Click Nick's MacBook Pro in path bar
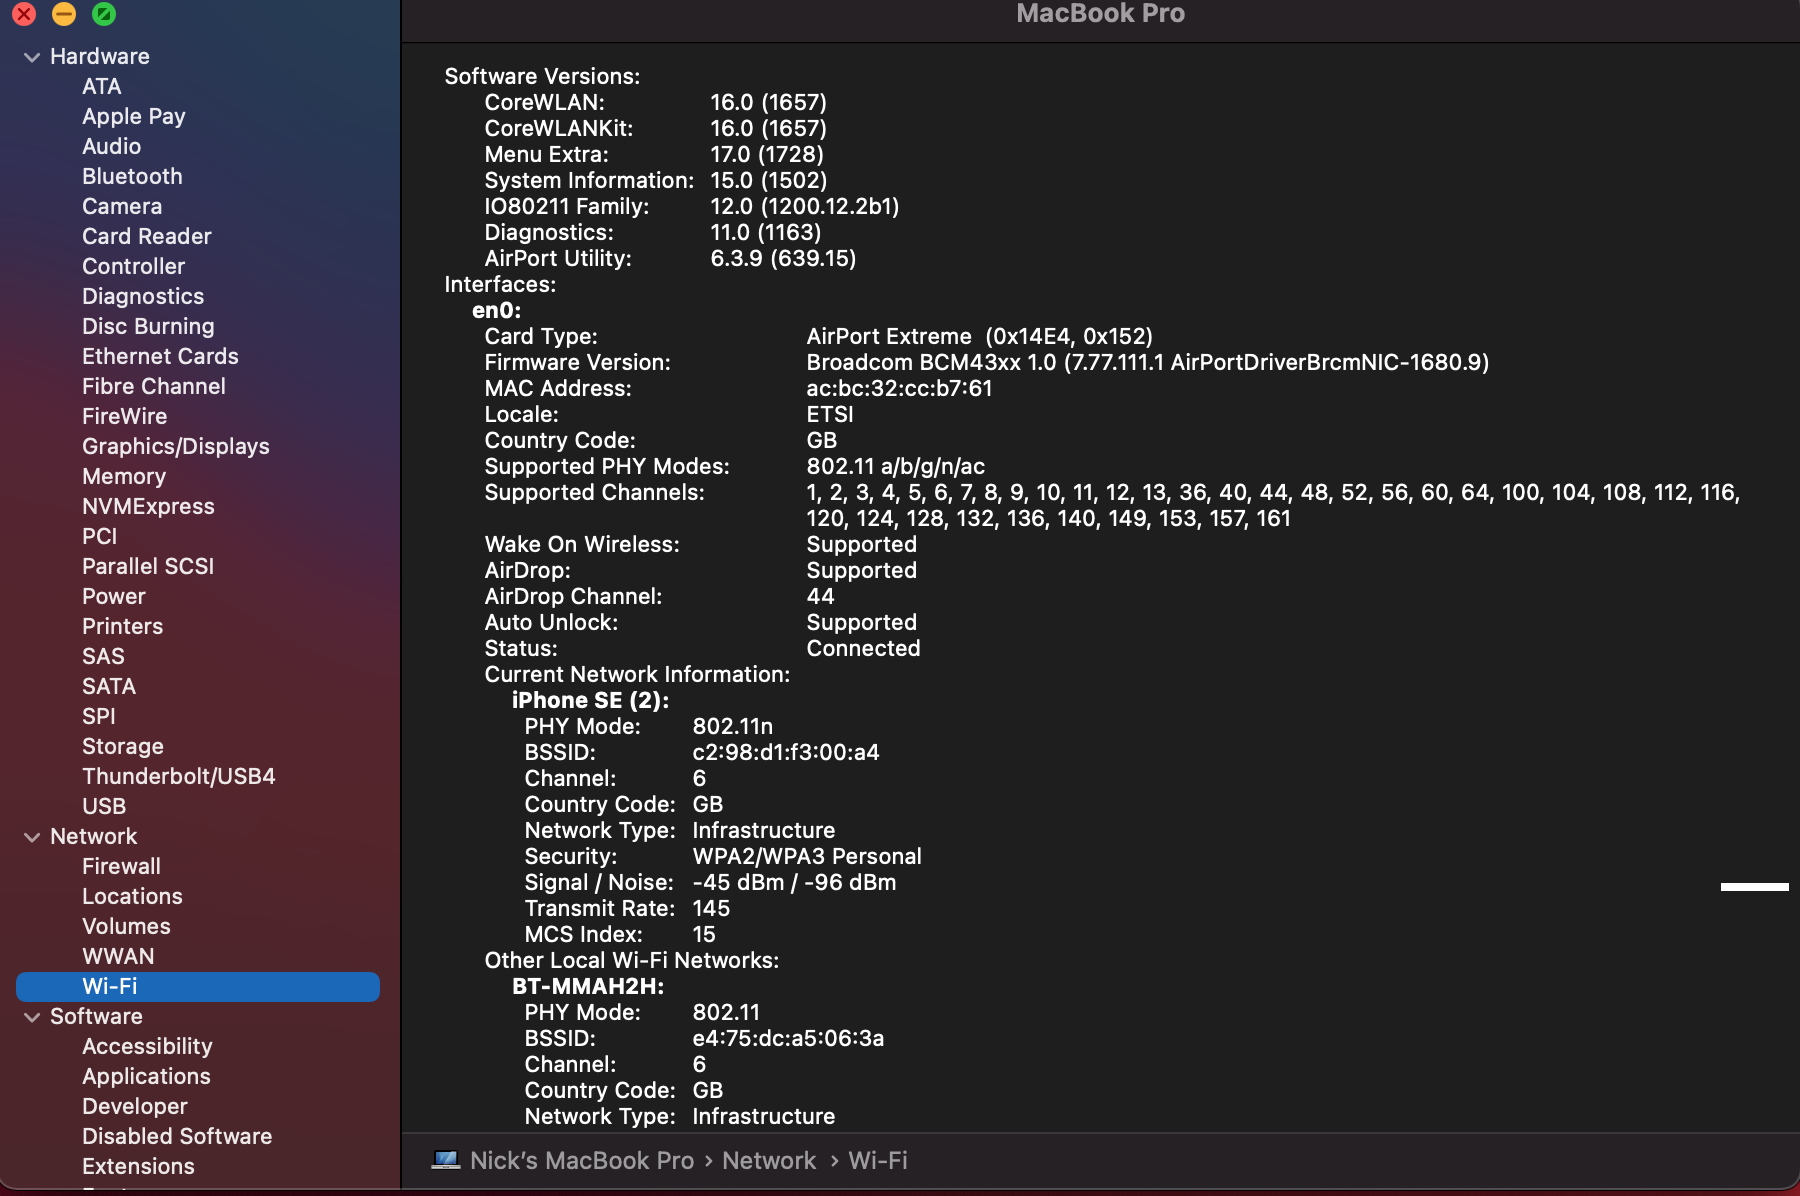 coord(582,1161)
